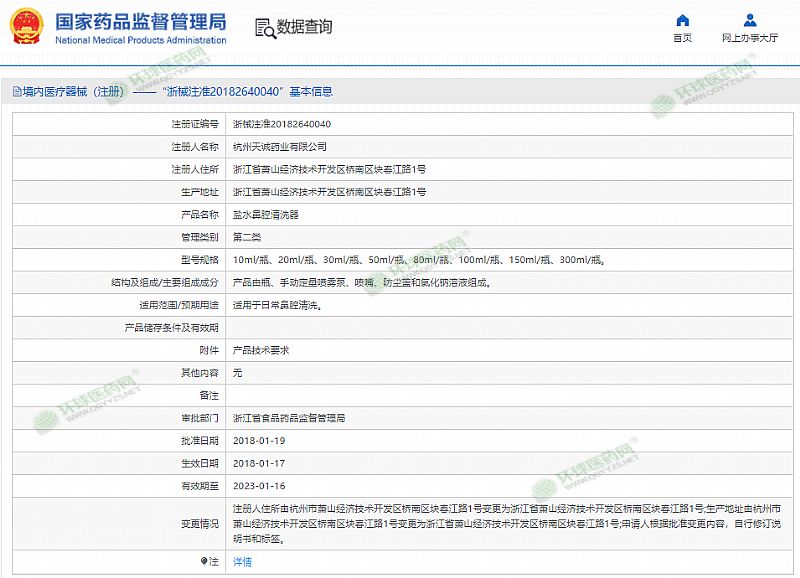Screen dimensions: 800x578
Task: Click the 网上办事大厅 person icon
Action: tap(750, 20)
